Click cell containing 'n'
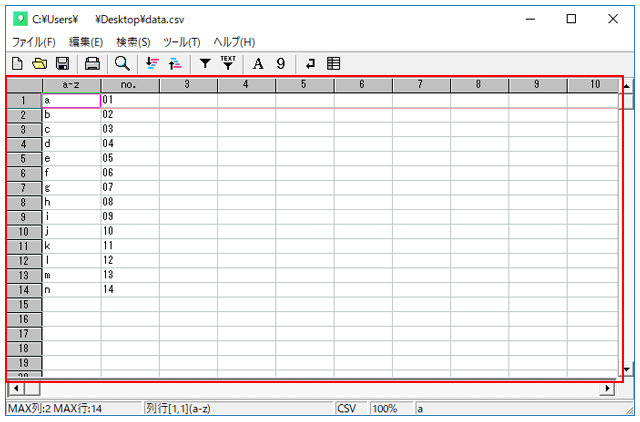Image resolution: width=640 pixels, height=422 pixels. point(71,290)
